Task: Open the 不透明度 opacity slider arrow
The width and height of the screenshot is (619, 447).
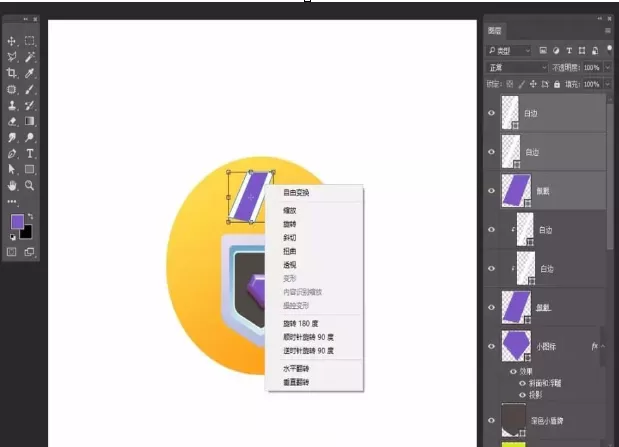Action: (x=608, y=68)
